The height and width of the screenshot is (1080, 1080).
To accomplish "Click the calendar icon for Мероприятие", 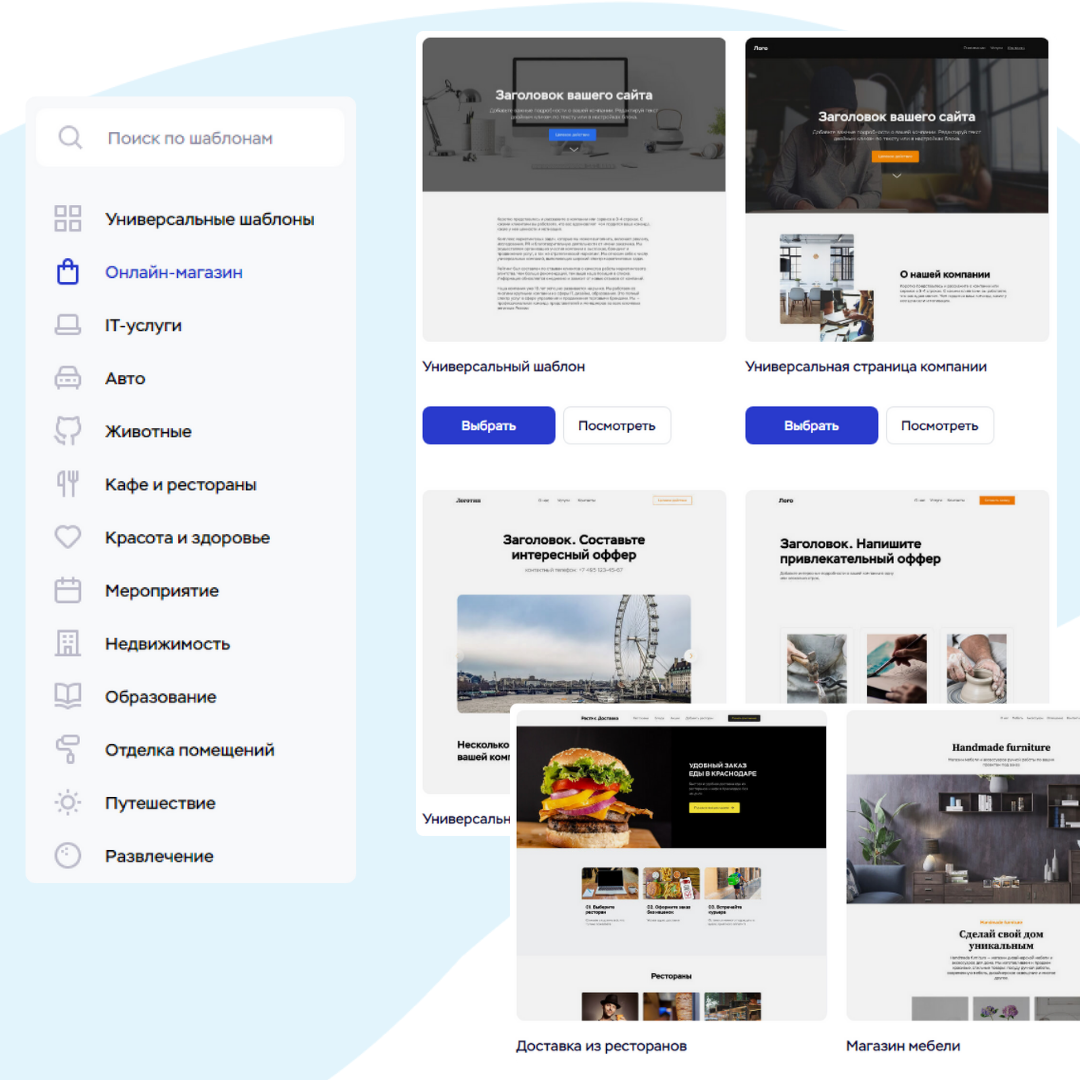I will click(68, 590).
